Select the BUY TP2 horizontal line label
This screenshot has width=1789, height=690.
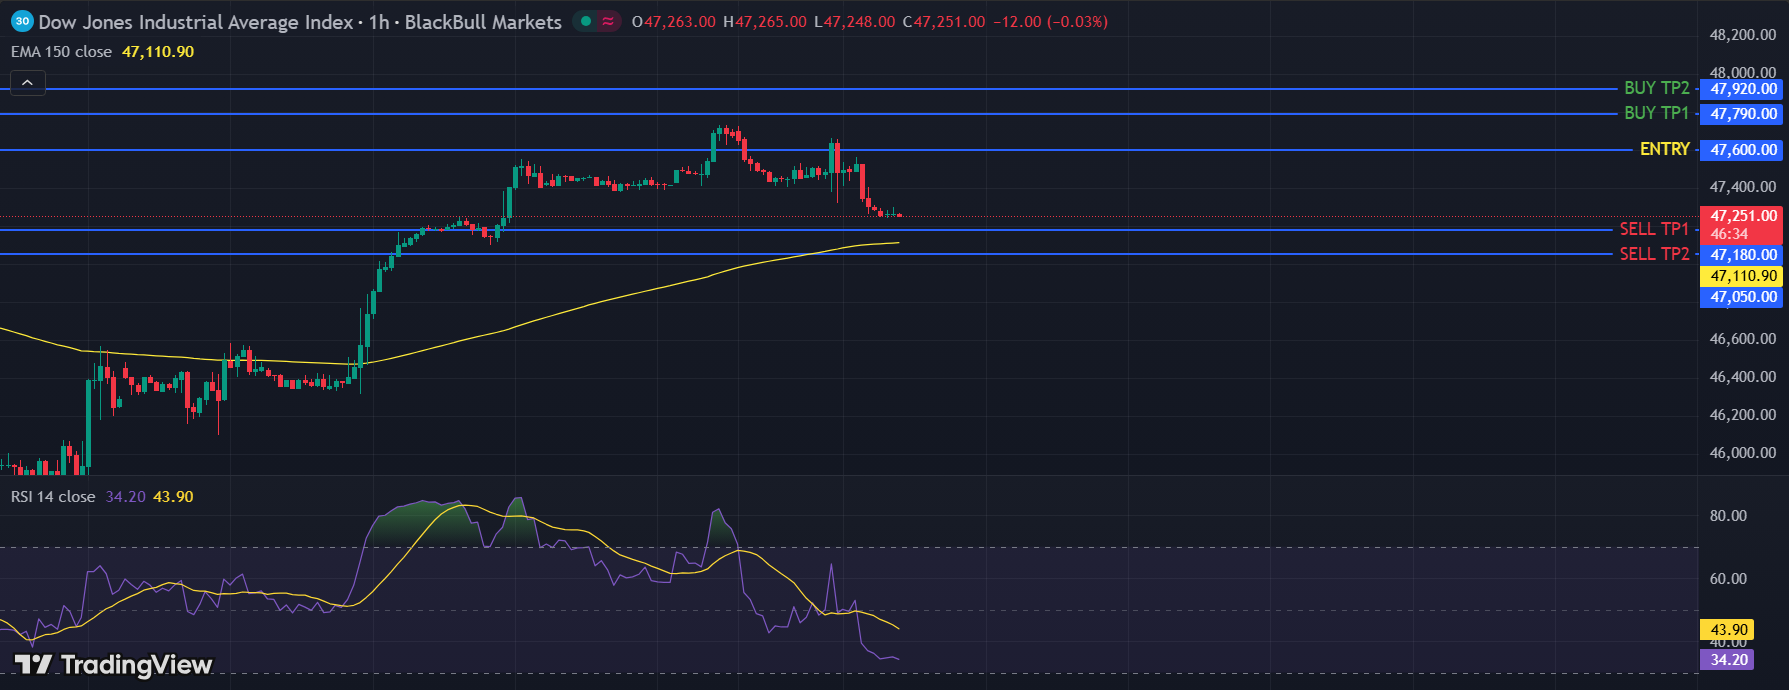(1656, 88)
